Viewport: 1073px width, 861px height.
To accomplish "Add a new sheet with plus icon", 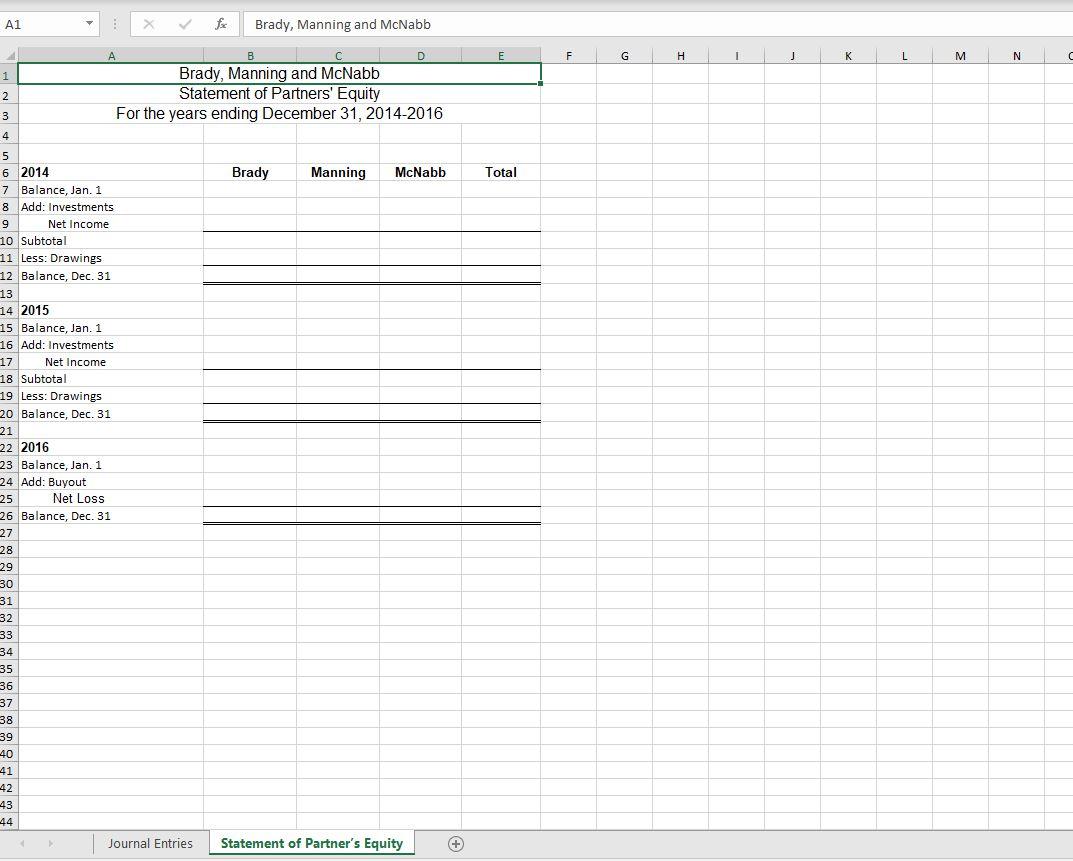I will 456,844.
